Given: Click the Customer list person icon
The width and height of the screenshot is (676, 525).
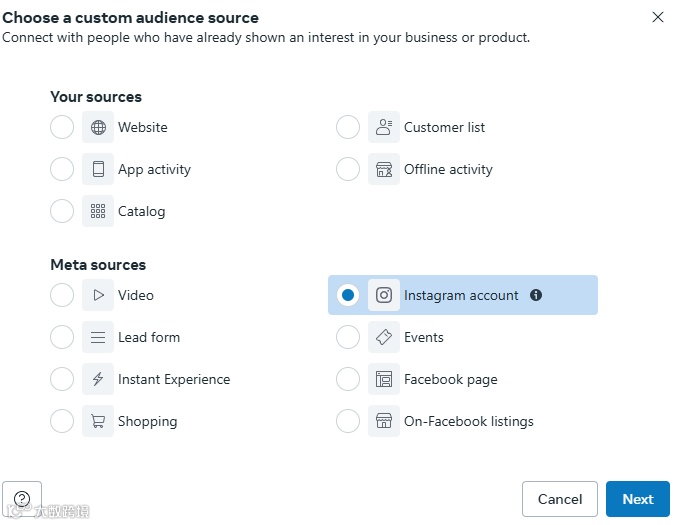Looking at the screenshot, I should pyautogui.click(x=384, y=128).
